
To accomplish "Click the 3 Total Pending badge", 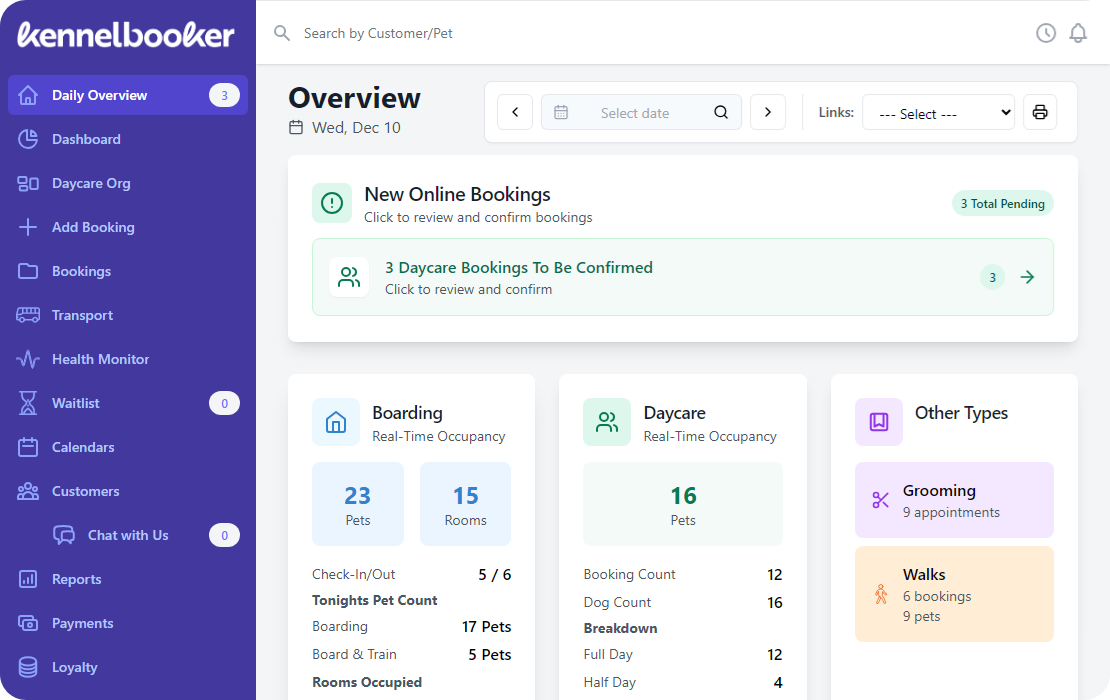I will [x=1002, y=203].
